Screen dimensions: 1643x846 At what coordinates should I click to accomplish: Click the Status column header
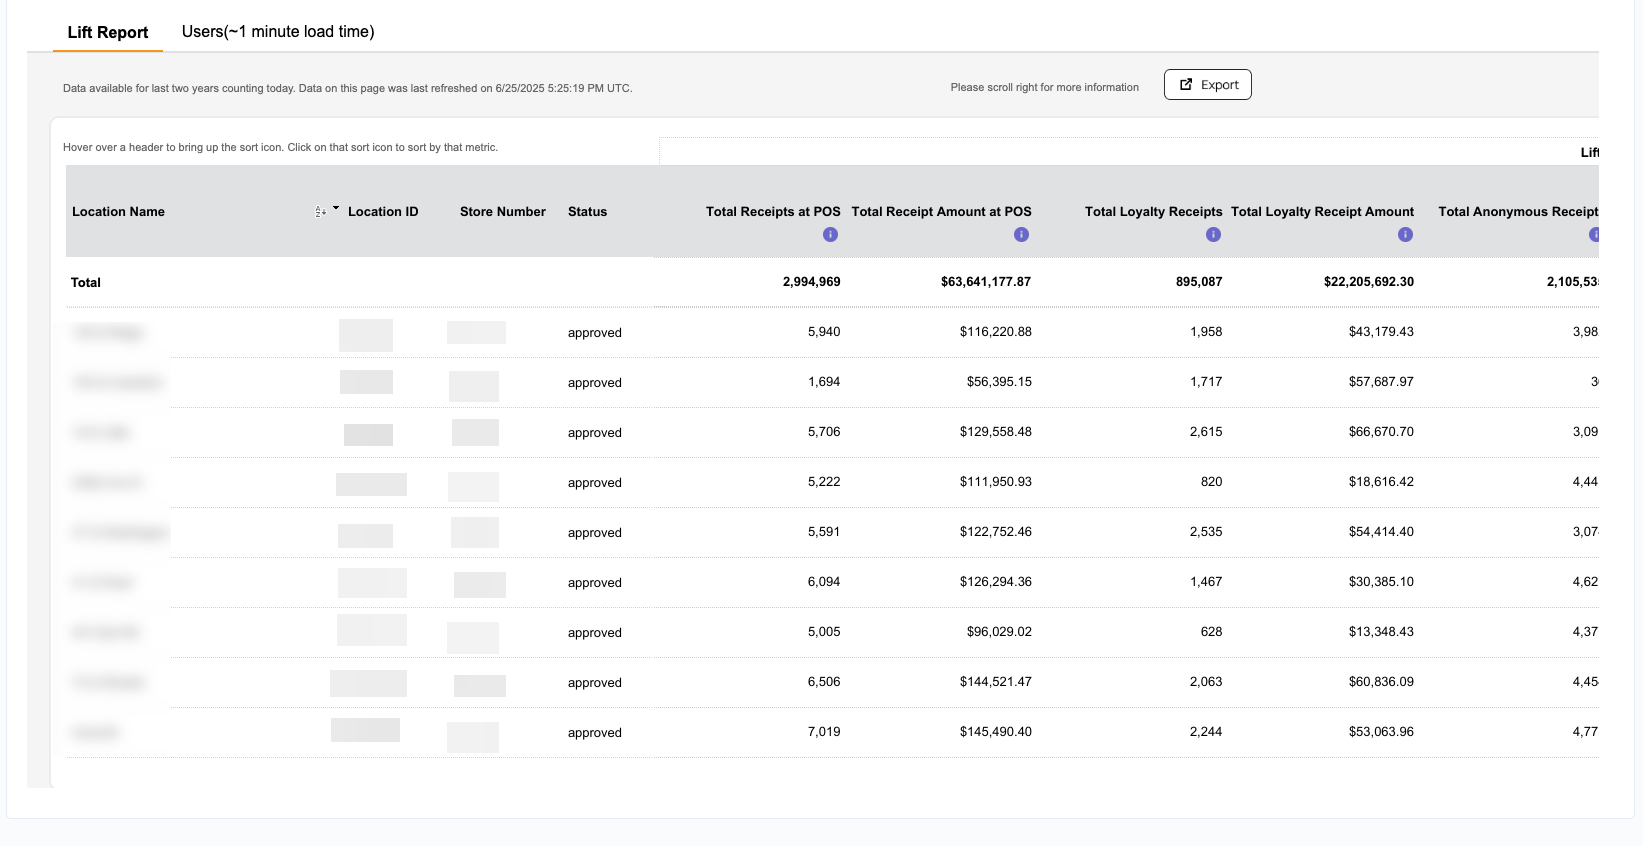tap(587, 212)
